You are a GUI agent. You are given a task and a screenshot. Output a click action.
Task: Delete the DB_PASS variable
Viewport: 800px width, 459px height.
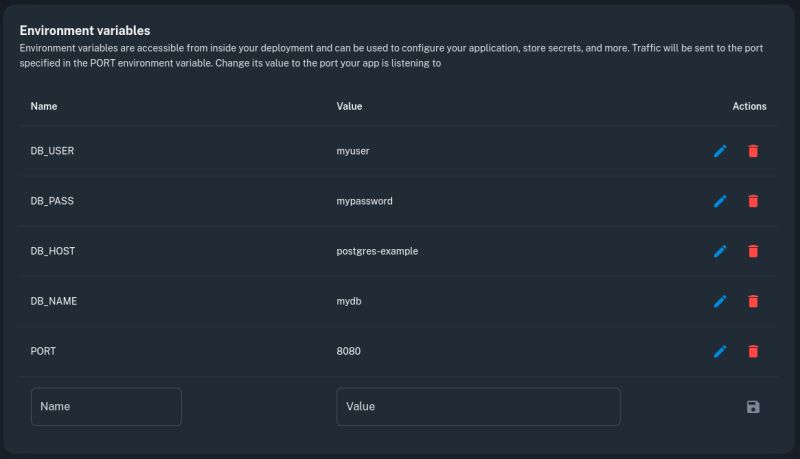[753, 201]
